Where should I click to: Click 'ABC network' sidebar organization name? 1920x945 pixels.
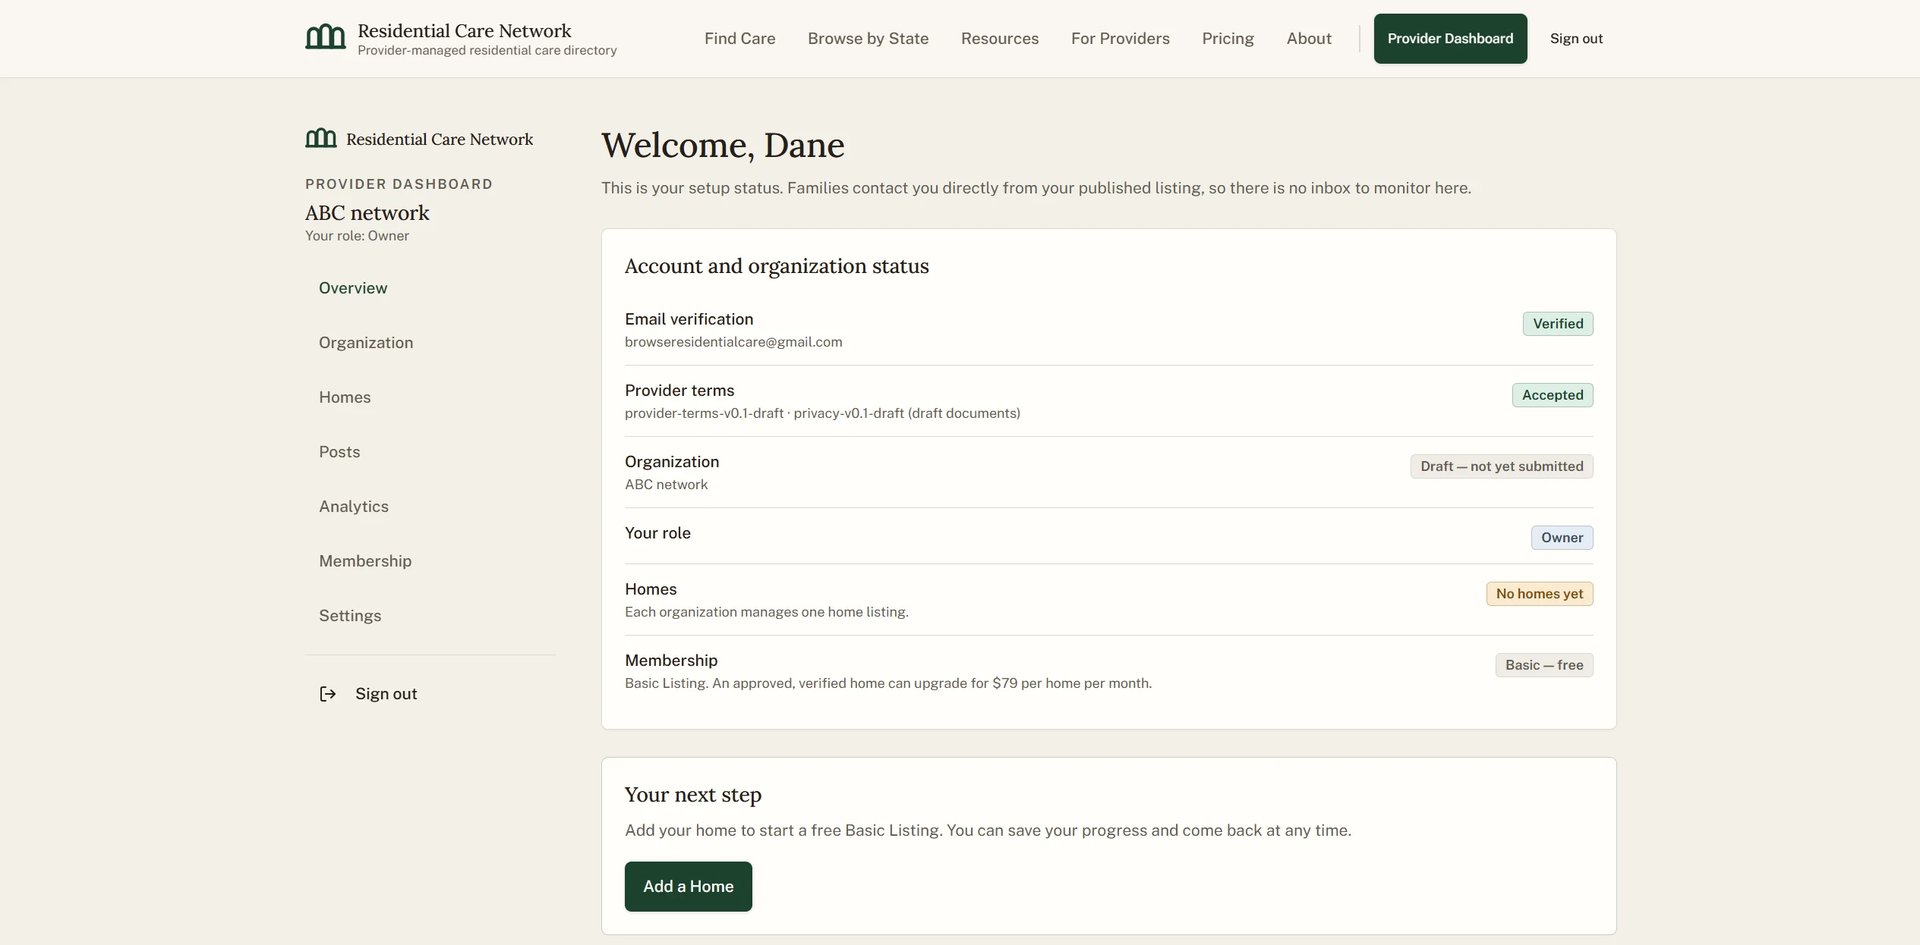367,213
